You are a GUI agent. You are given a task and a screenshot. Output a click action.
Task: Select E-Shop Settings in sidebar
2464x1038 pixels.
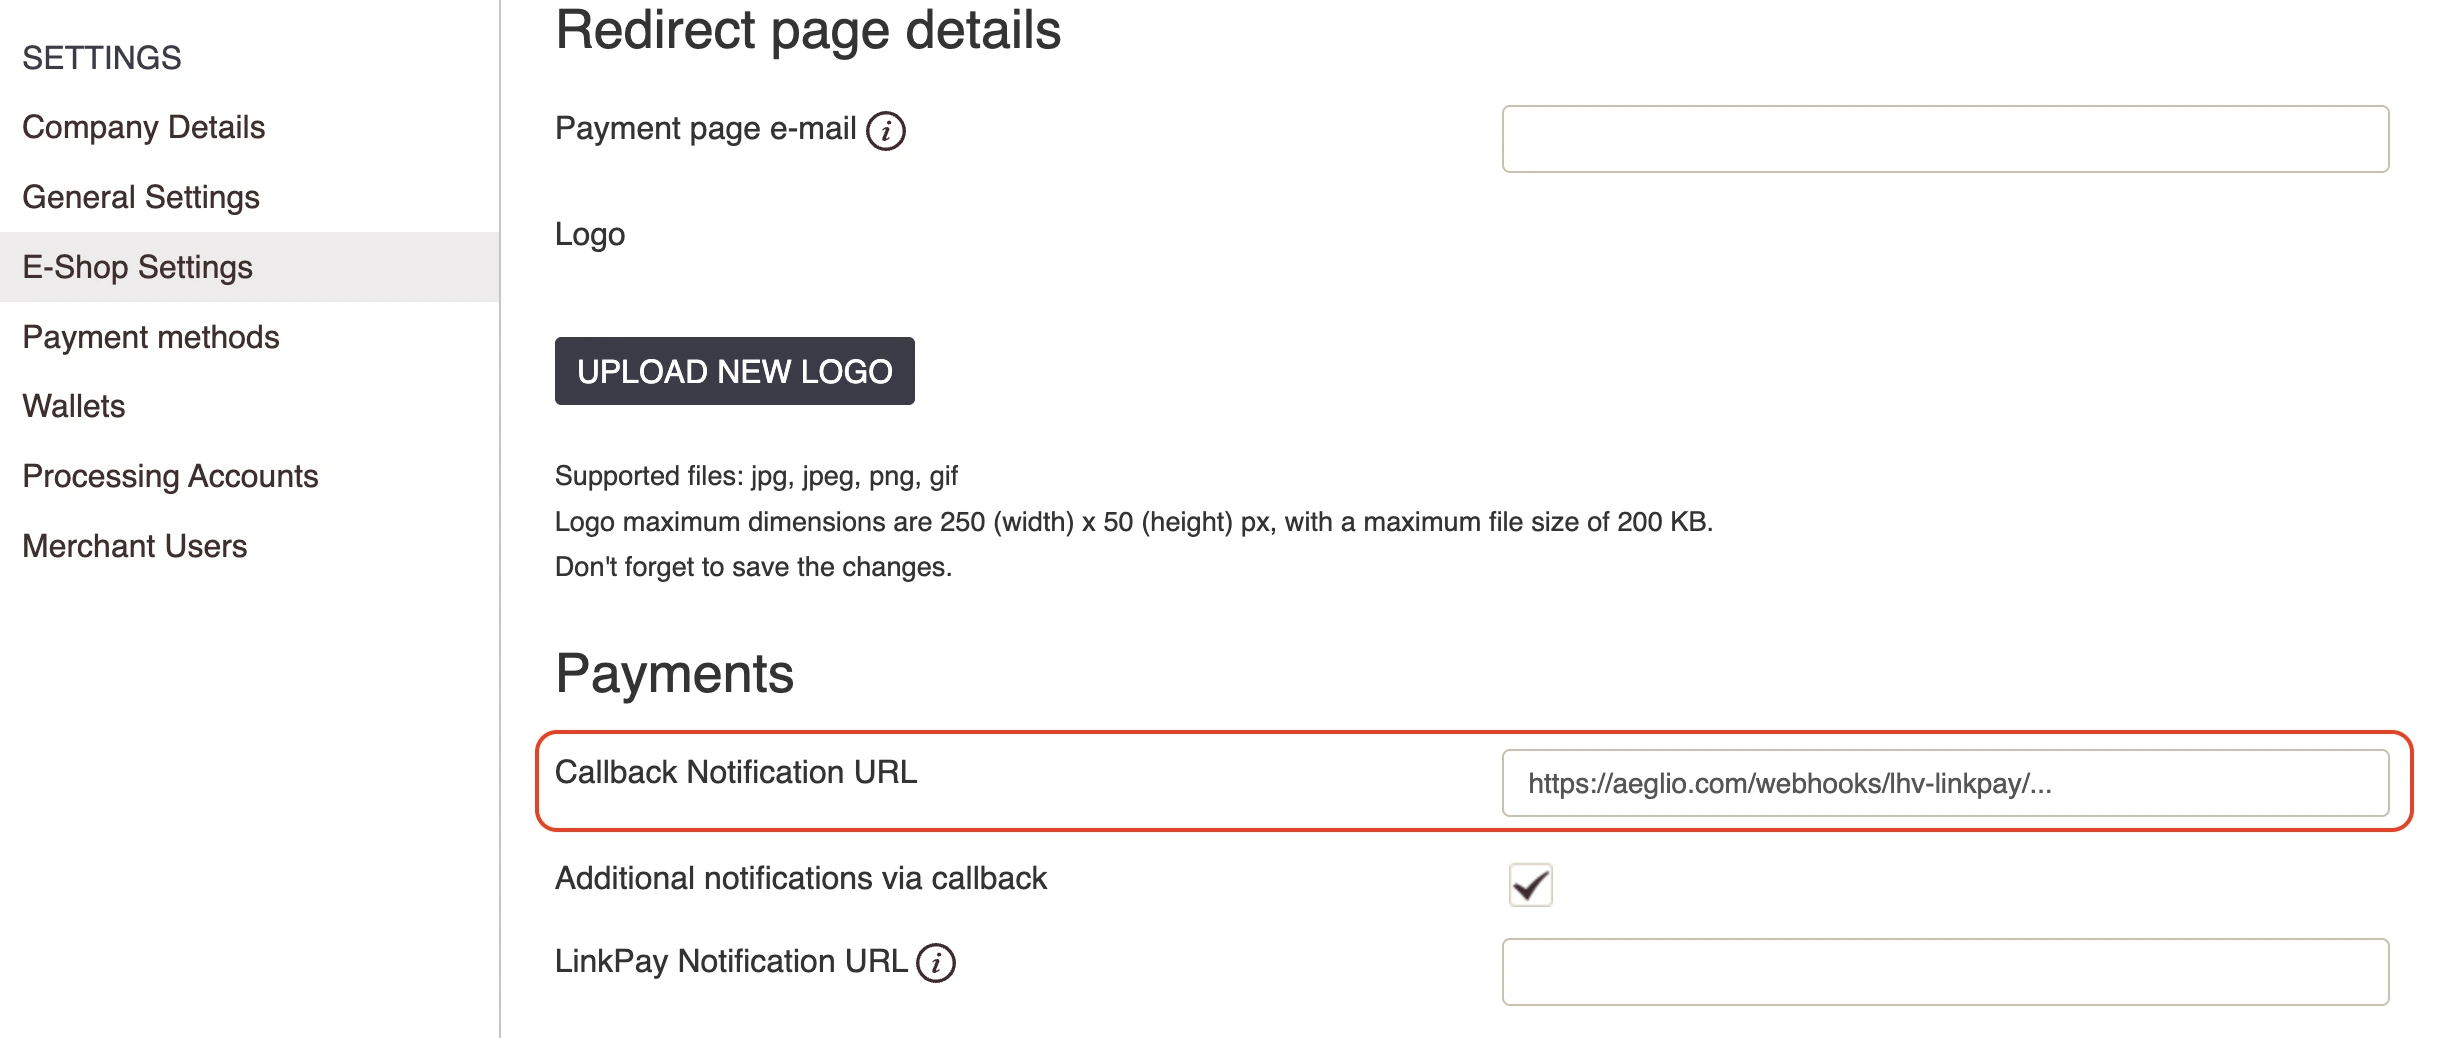pyautogui.click(x=250, y=267)
